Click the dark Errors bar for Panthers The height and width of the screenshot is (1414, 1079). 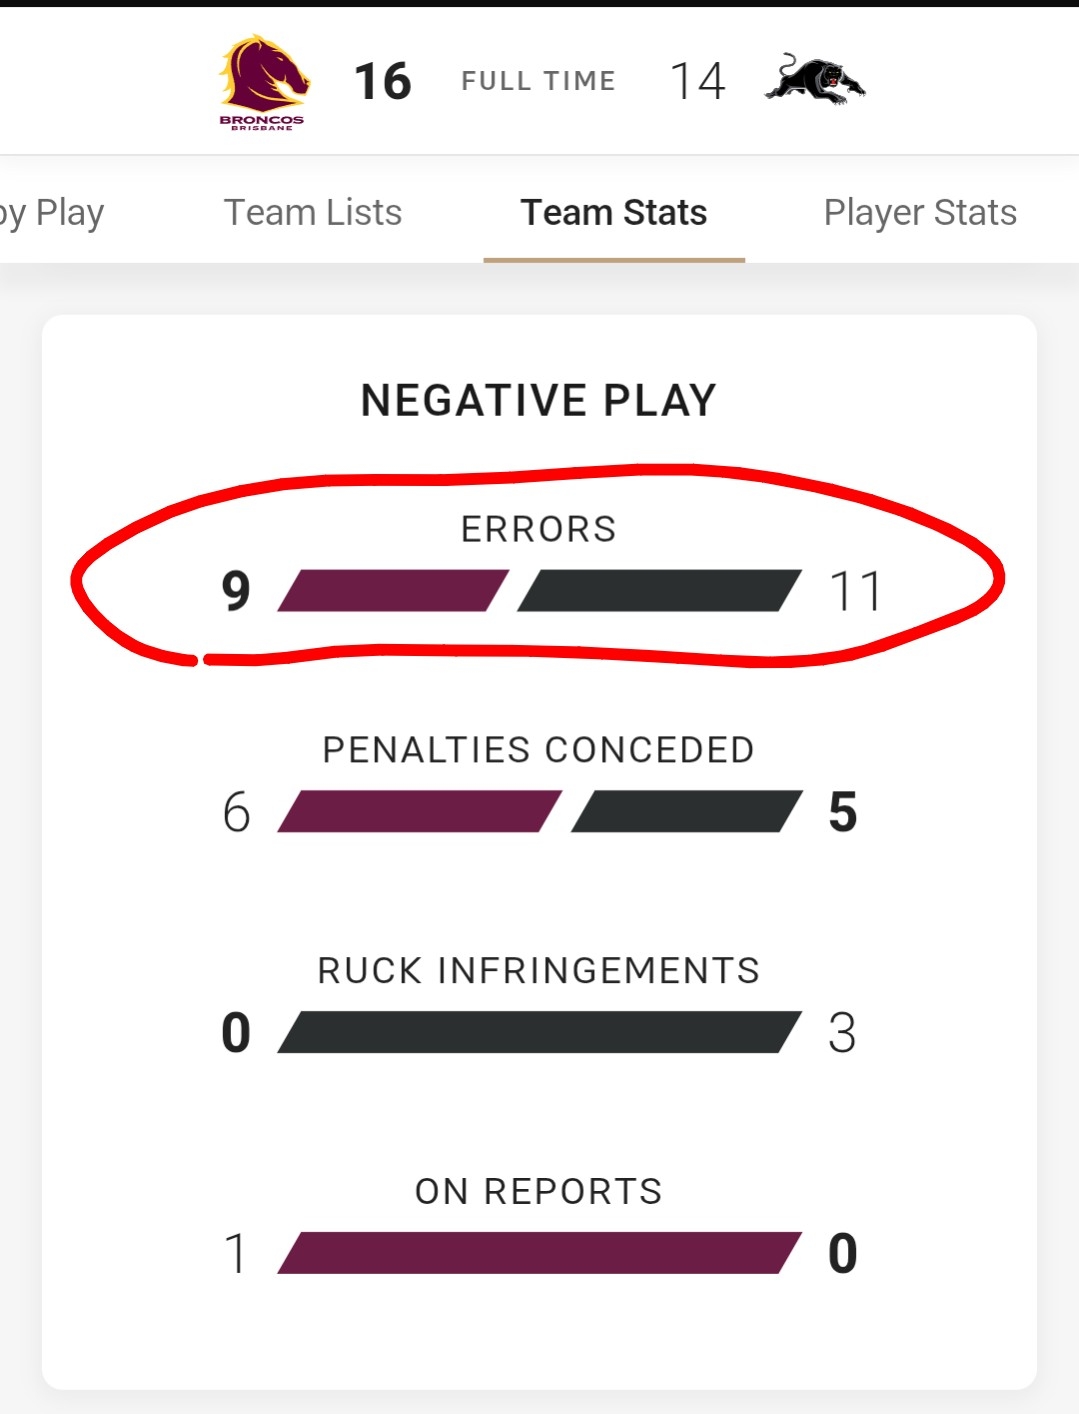point(660,590)
